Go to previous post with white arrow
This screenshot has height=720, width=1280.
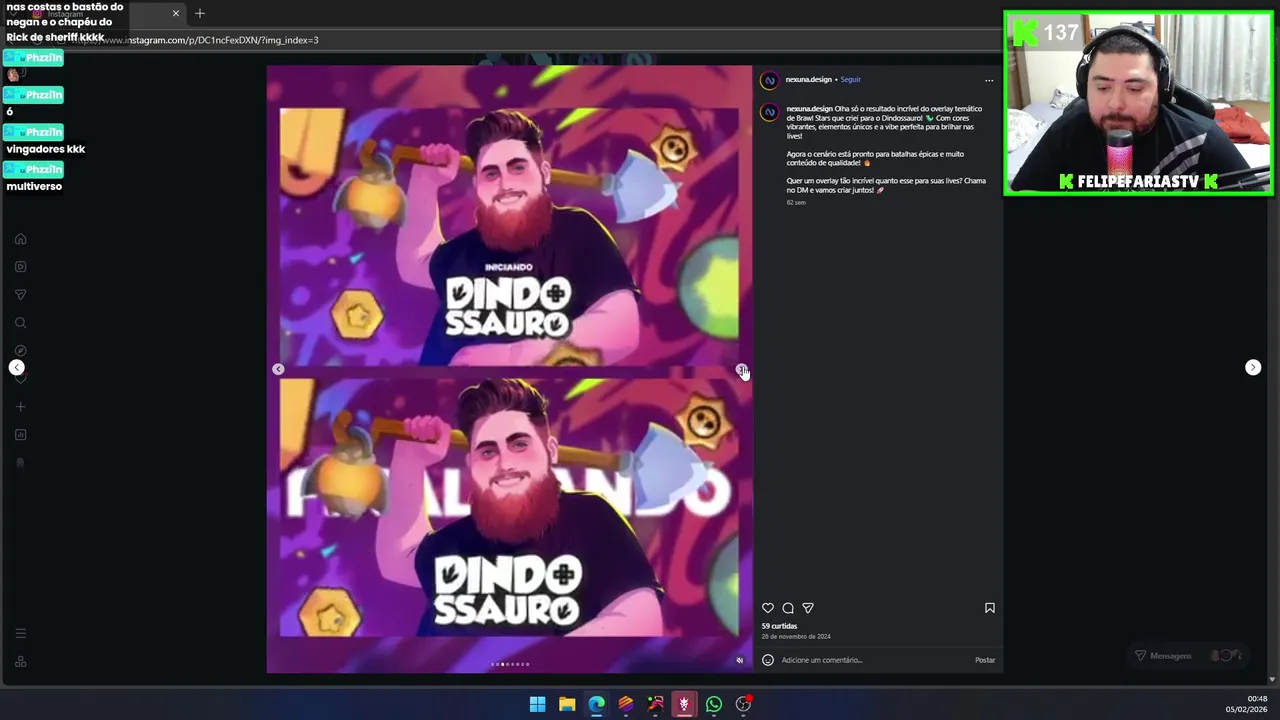click(17, 367)
